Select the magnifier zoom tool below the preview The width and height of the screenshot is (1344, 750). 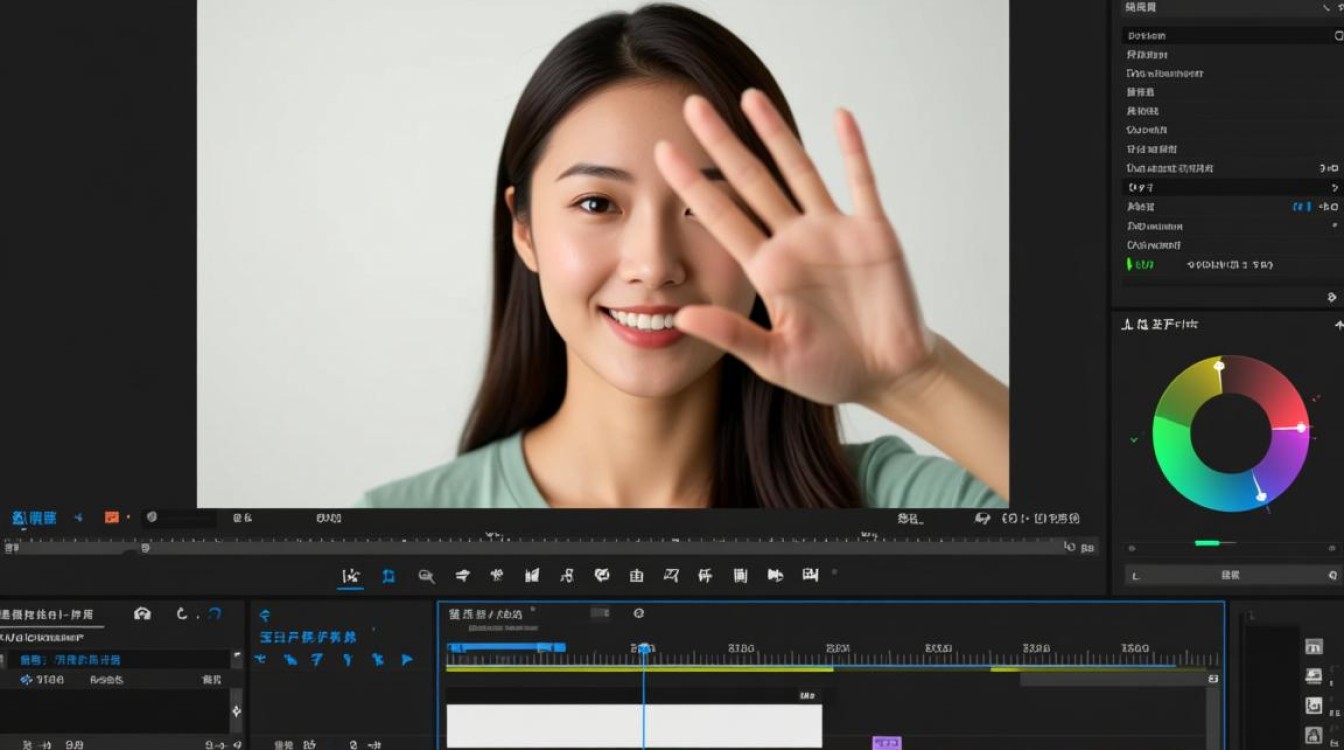(x=426, y=576)
